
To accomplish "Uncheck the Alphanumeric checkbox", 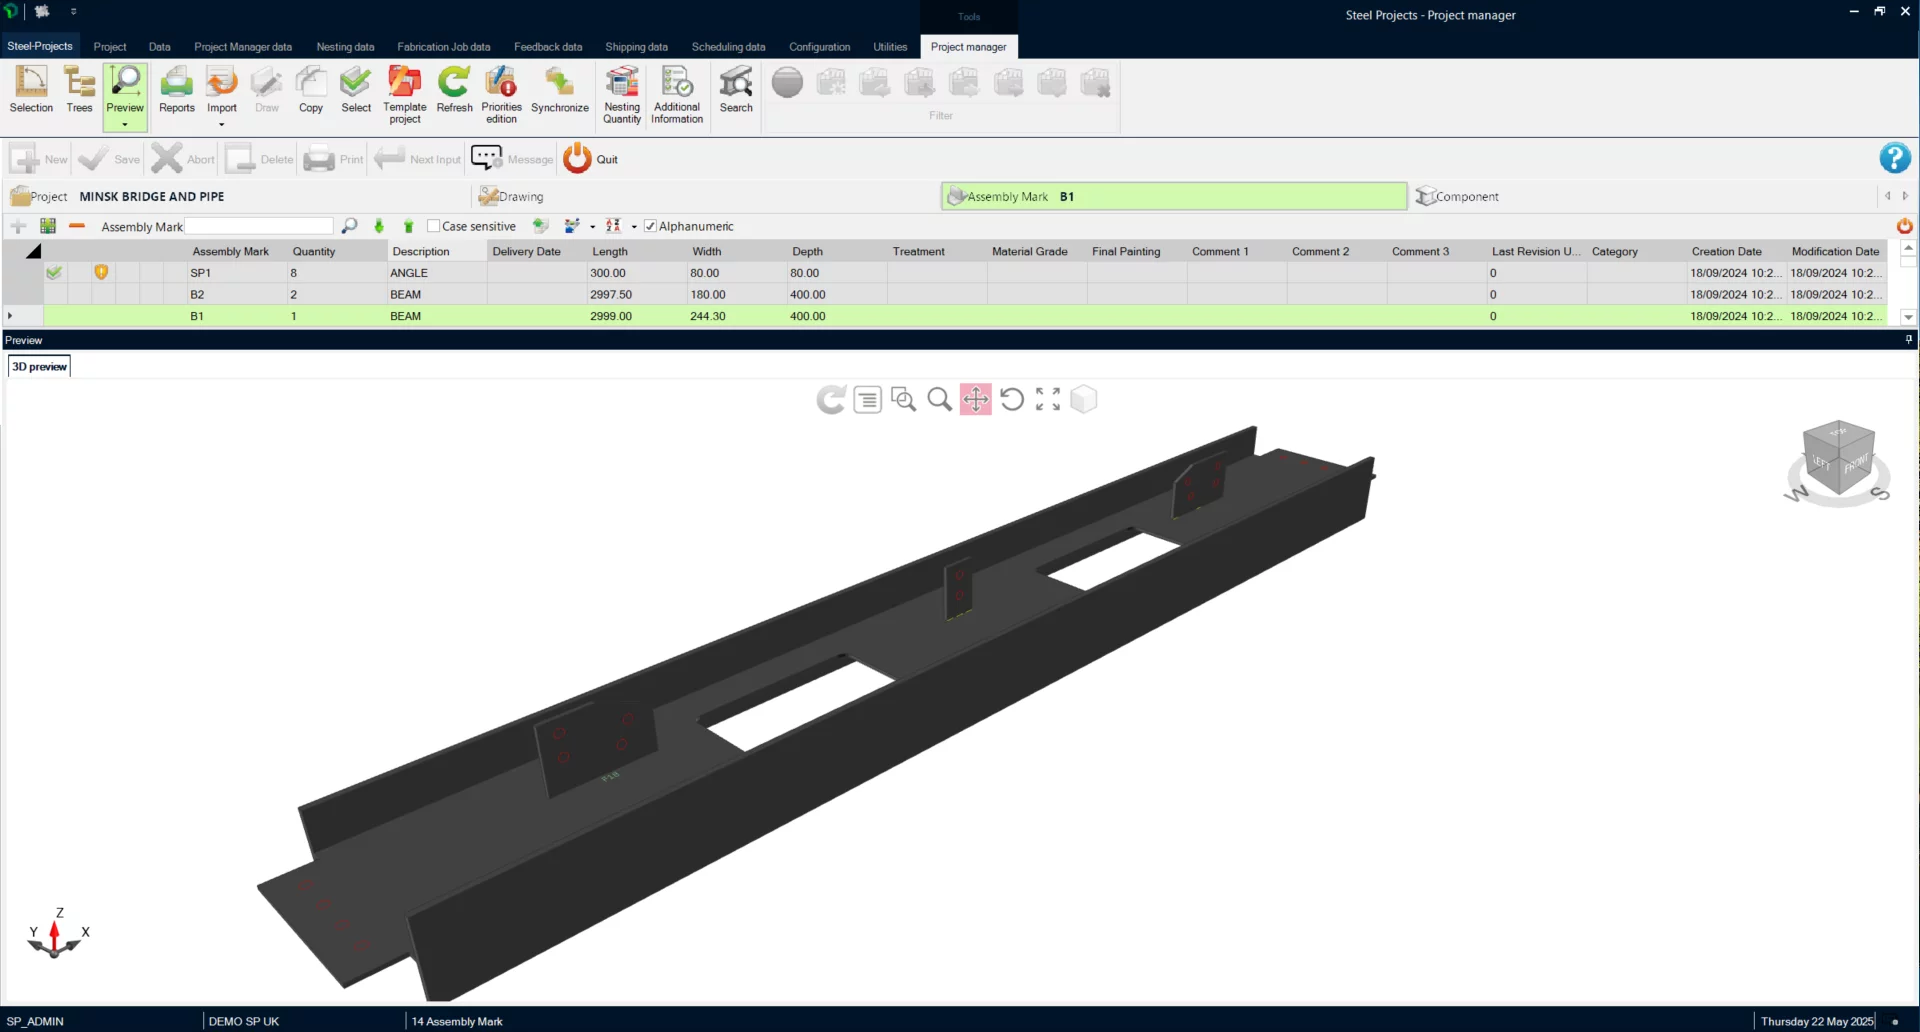I will 650,226.
